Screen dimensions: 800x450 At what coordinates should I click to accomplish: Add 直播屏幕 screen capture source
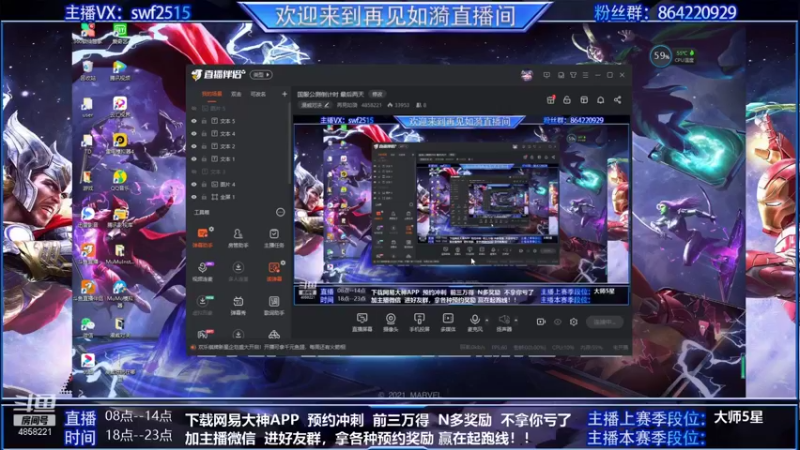click(x=362, y=322)
